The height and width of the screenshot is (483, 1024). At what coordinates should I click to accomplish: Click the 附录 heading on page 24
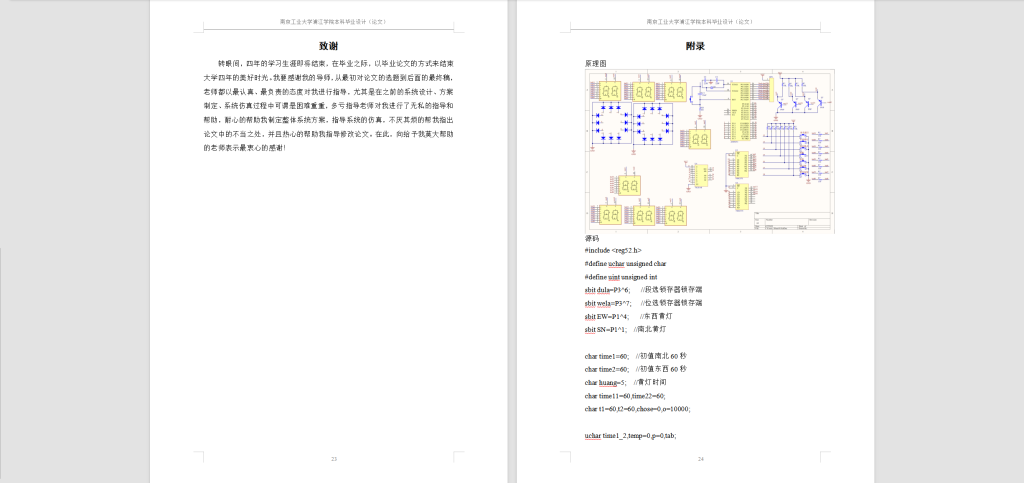(696, 46)
